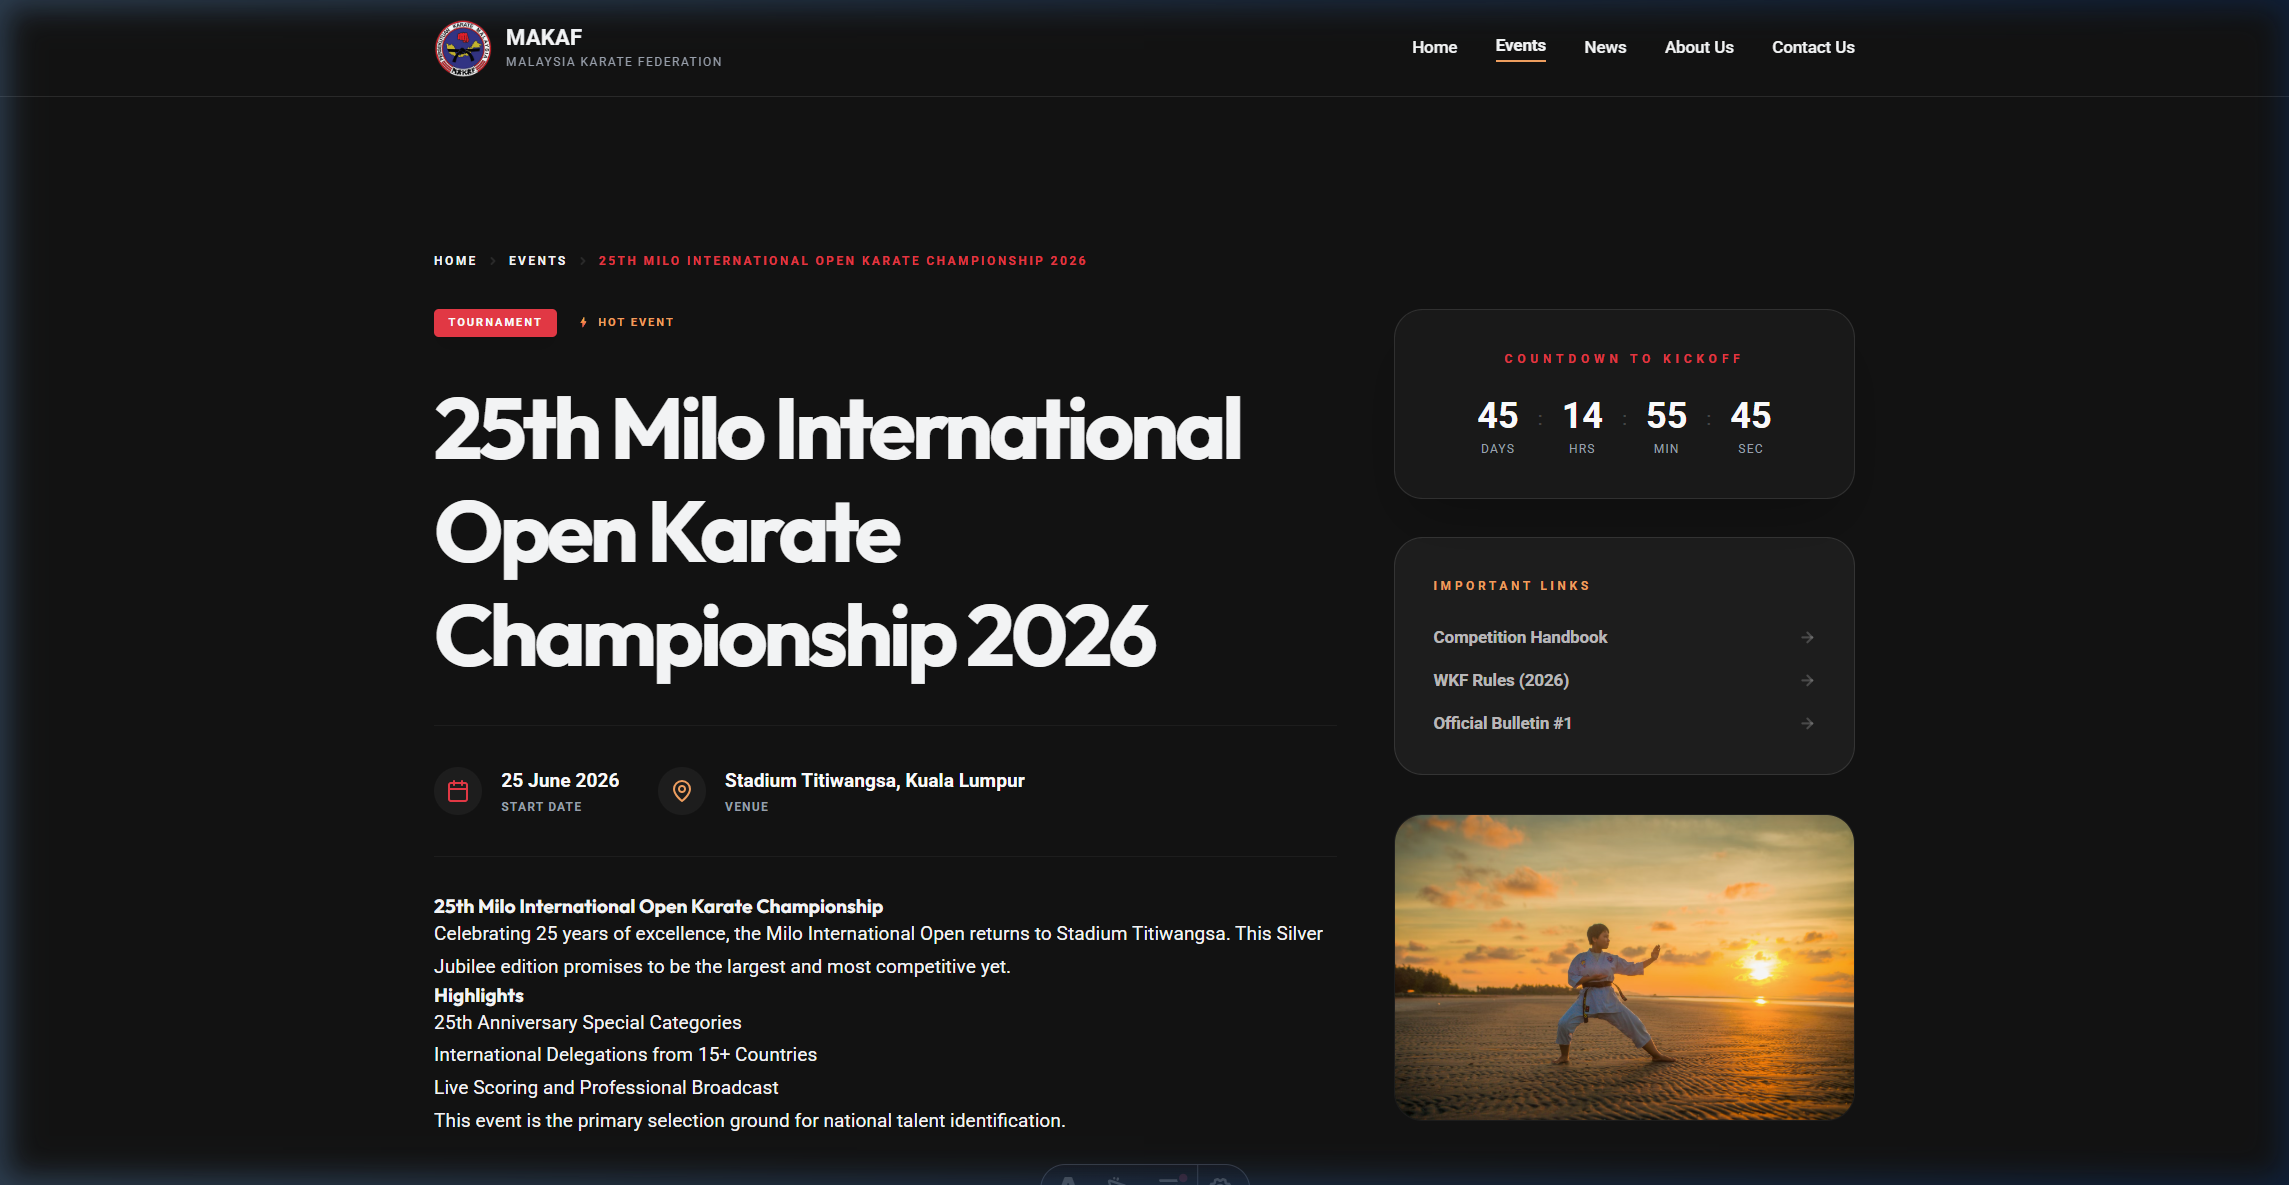
Task: Click '25th Anniversary Special Categories' line
Action: point(588,1022)
